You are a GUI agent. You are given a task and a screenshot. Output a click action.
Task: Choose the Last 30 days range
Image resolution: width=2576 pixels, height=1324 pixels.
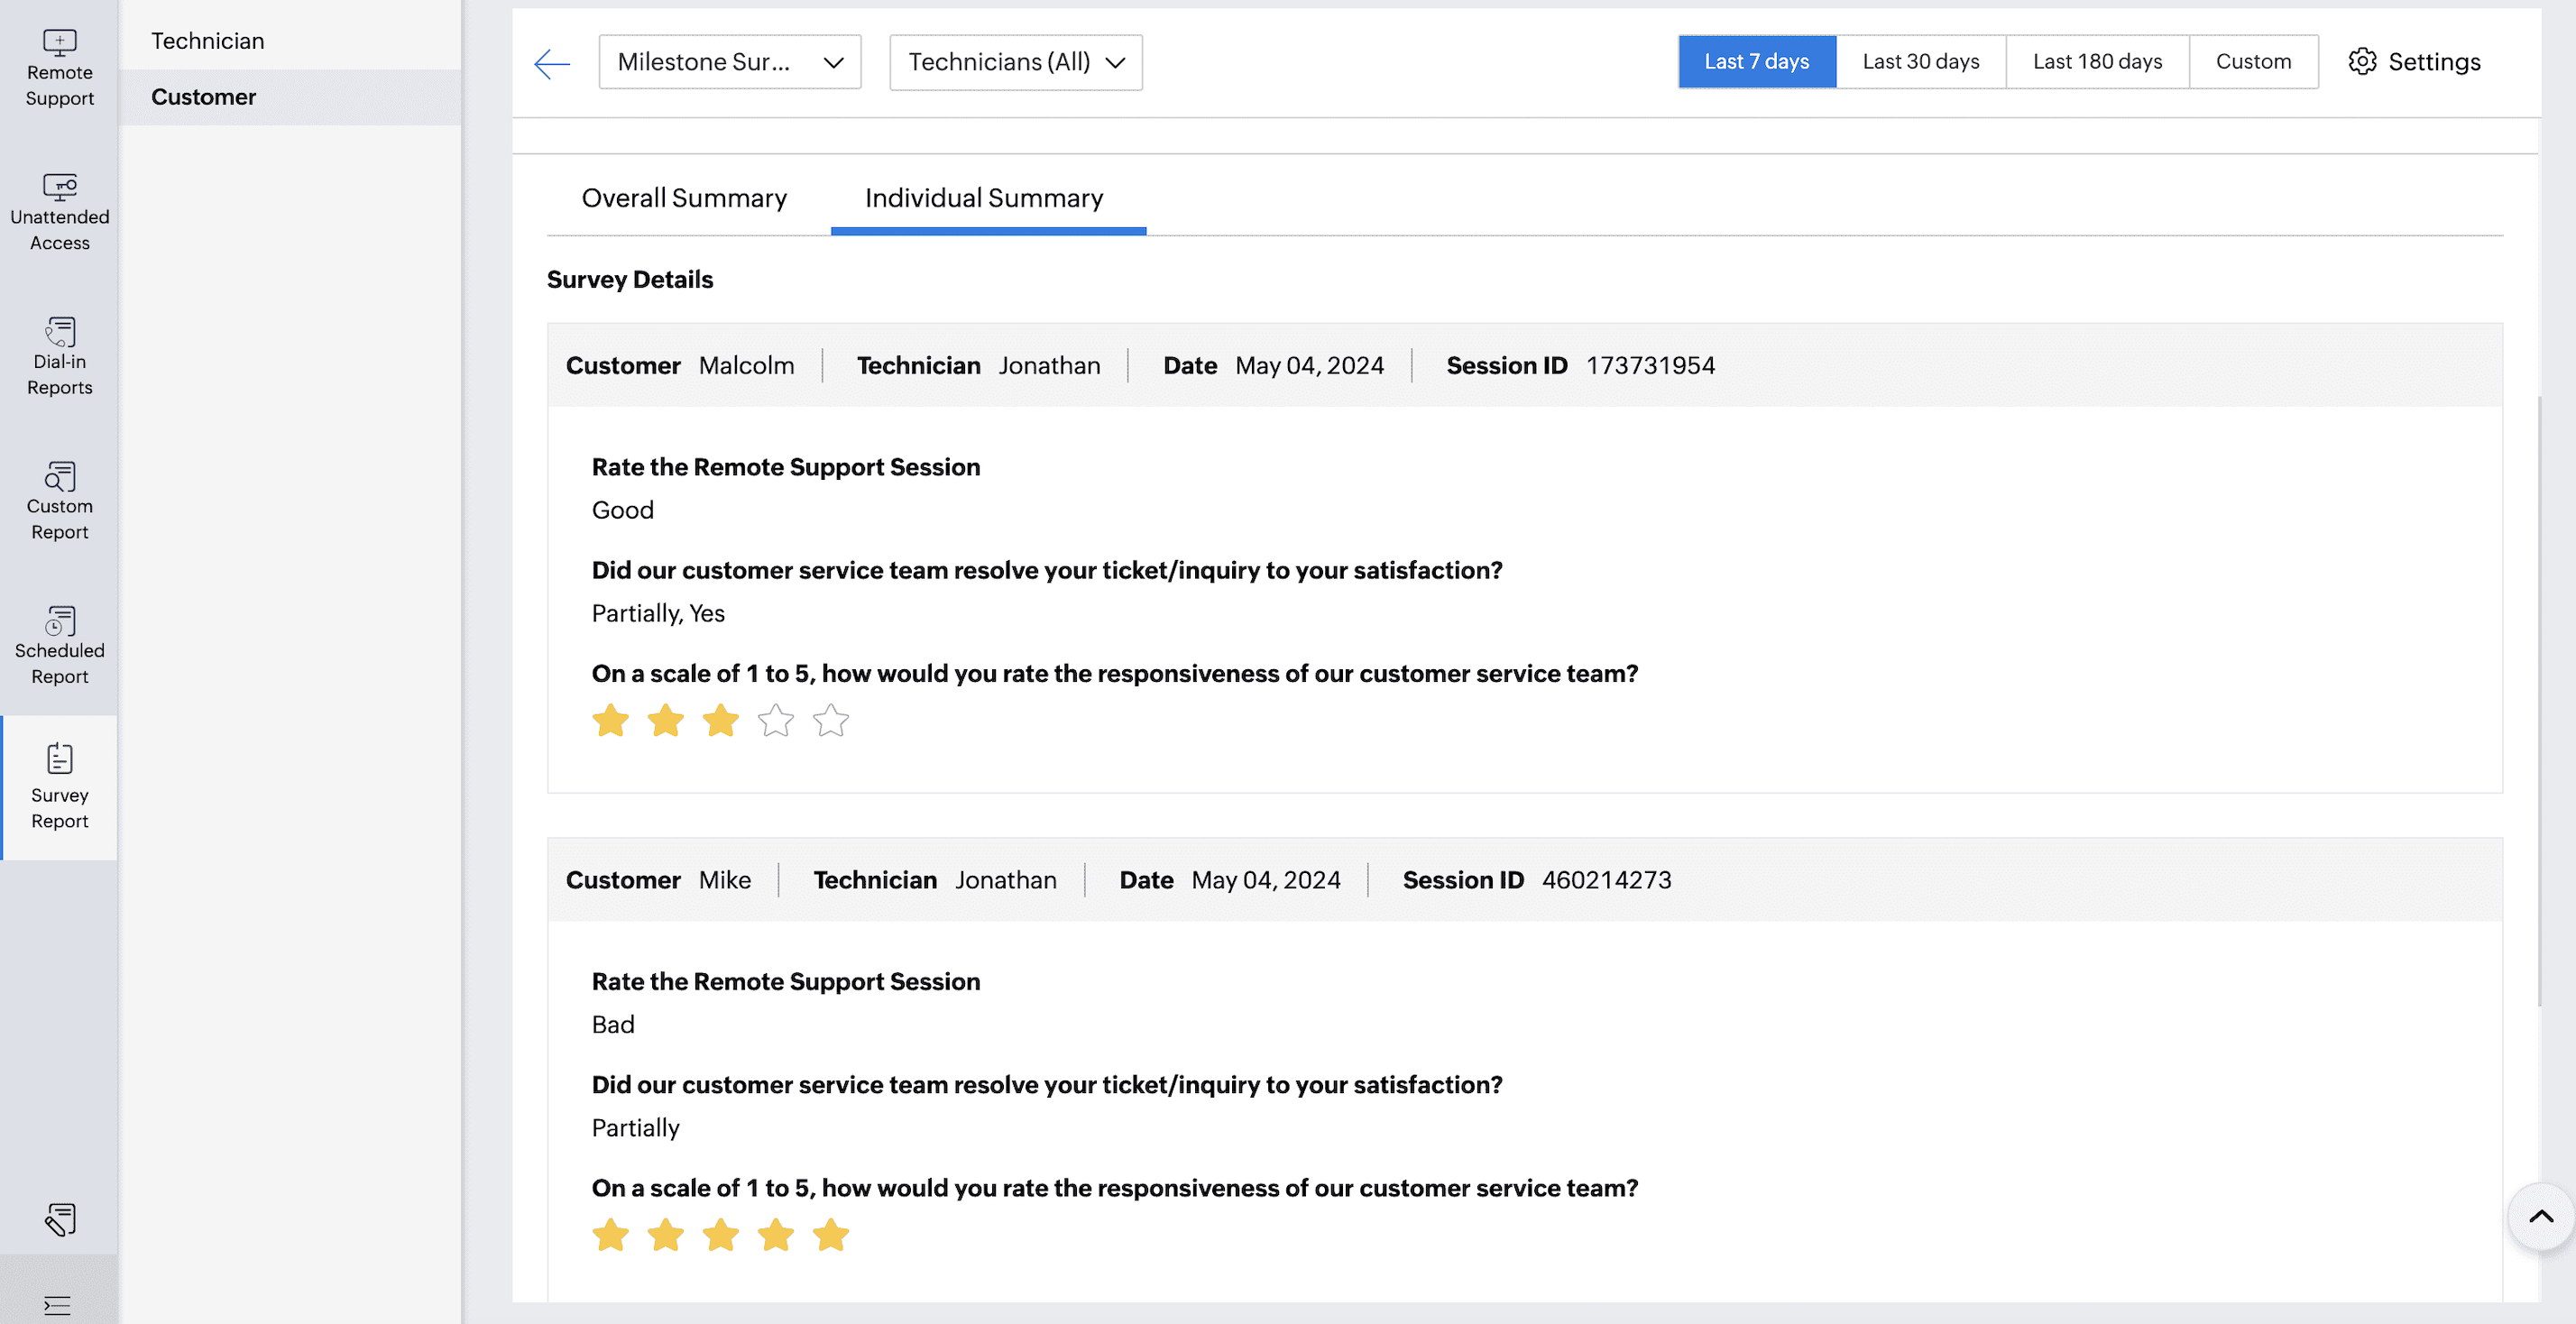(x=1920, y=62)
